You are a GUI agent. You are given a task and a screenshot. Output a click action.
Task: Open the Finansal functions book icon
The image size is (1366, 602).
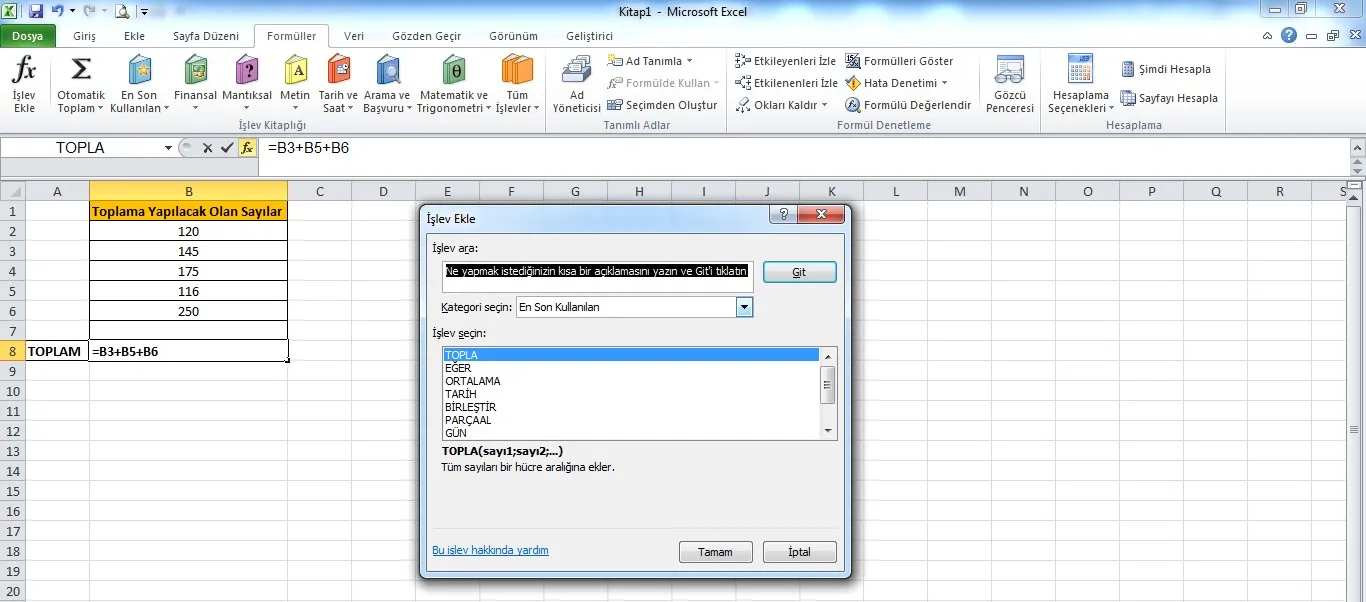click(x=196, y=72)
